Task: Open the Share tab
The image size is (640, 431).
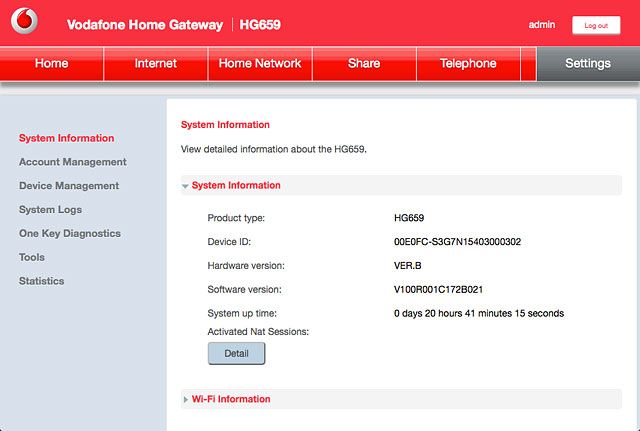Action: 364,64
